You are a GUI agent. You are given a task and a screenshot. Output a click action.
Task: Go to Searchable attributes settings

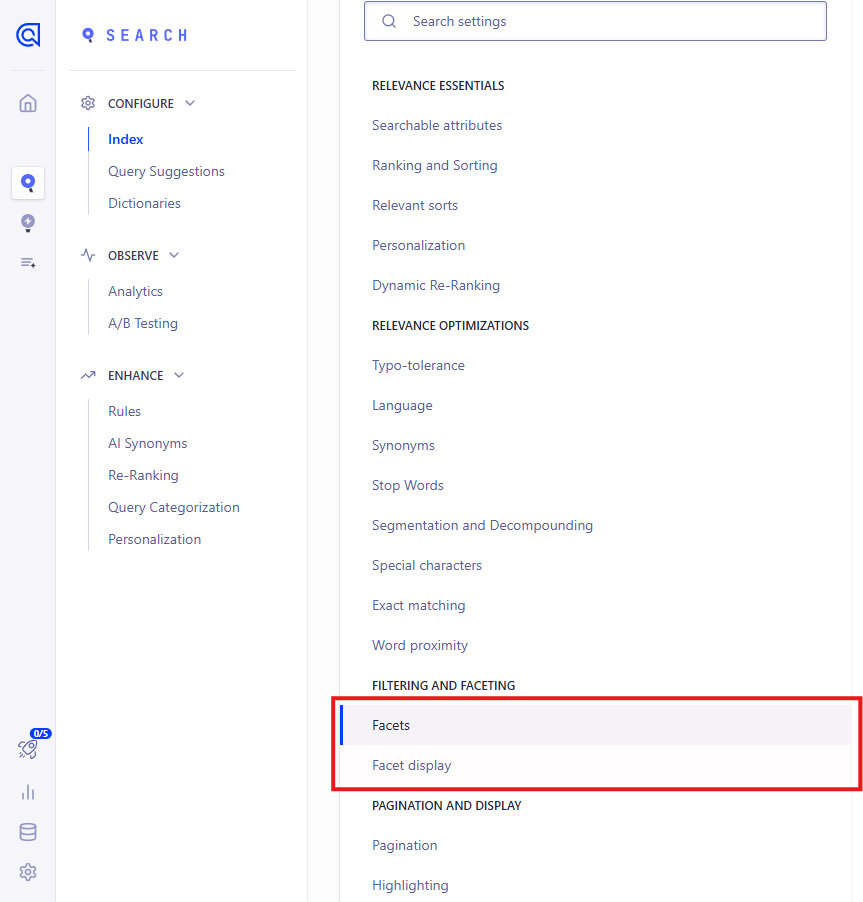[x=437, y=125]
